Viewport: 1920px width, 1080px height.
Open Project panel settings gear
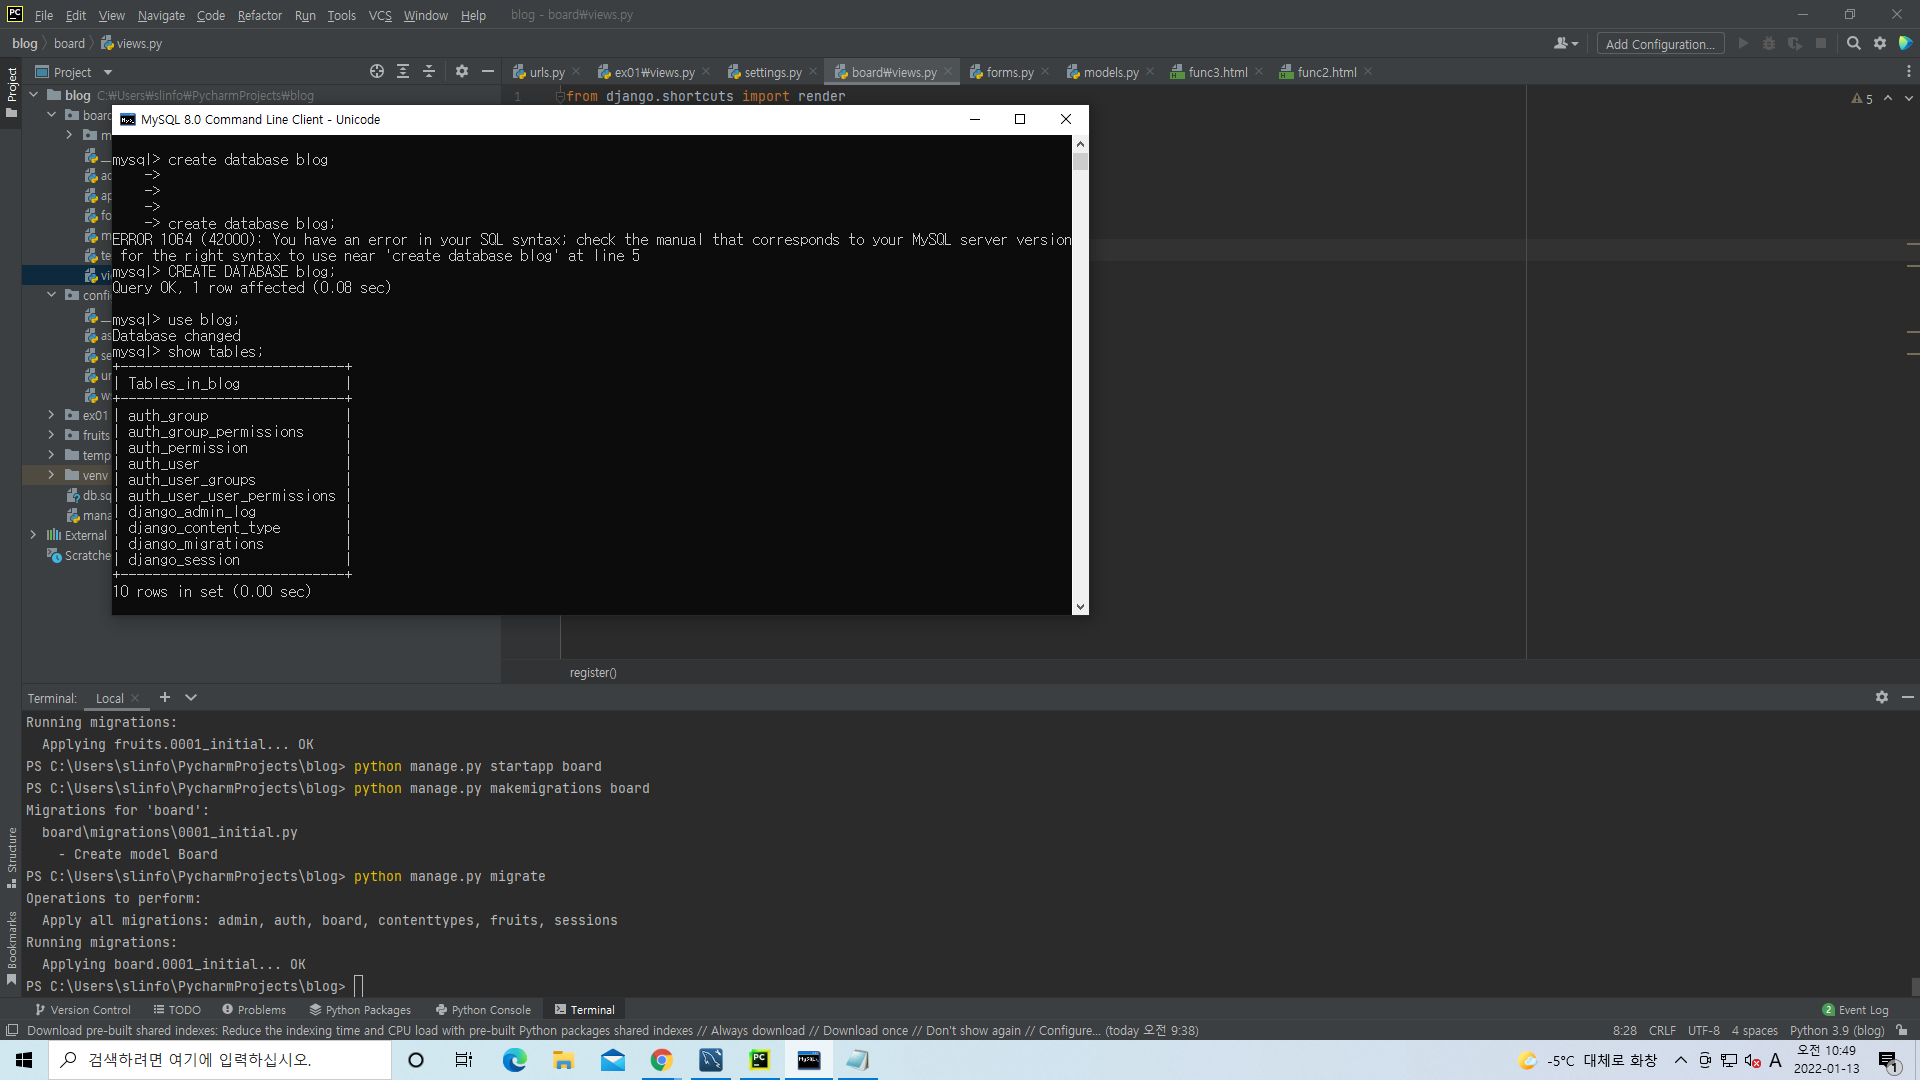461,71
